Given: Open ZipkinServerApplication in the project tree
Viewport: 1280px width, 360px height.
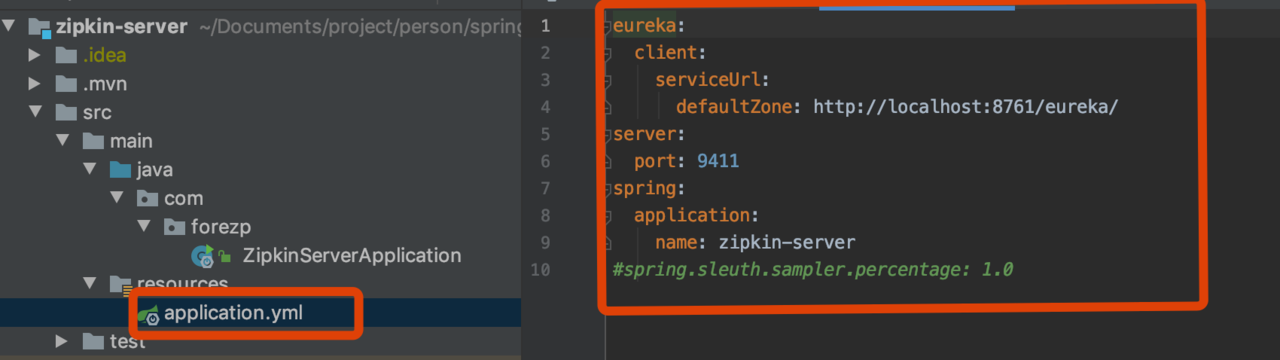Looking at the screenshot, I should (x=352, y=256).
